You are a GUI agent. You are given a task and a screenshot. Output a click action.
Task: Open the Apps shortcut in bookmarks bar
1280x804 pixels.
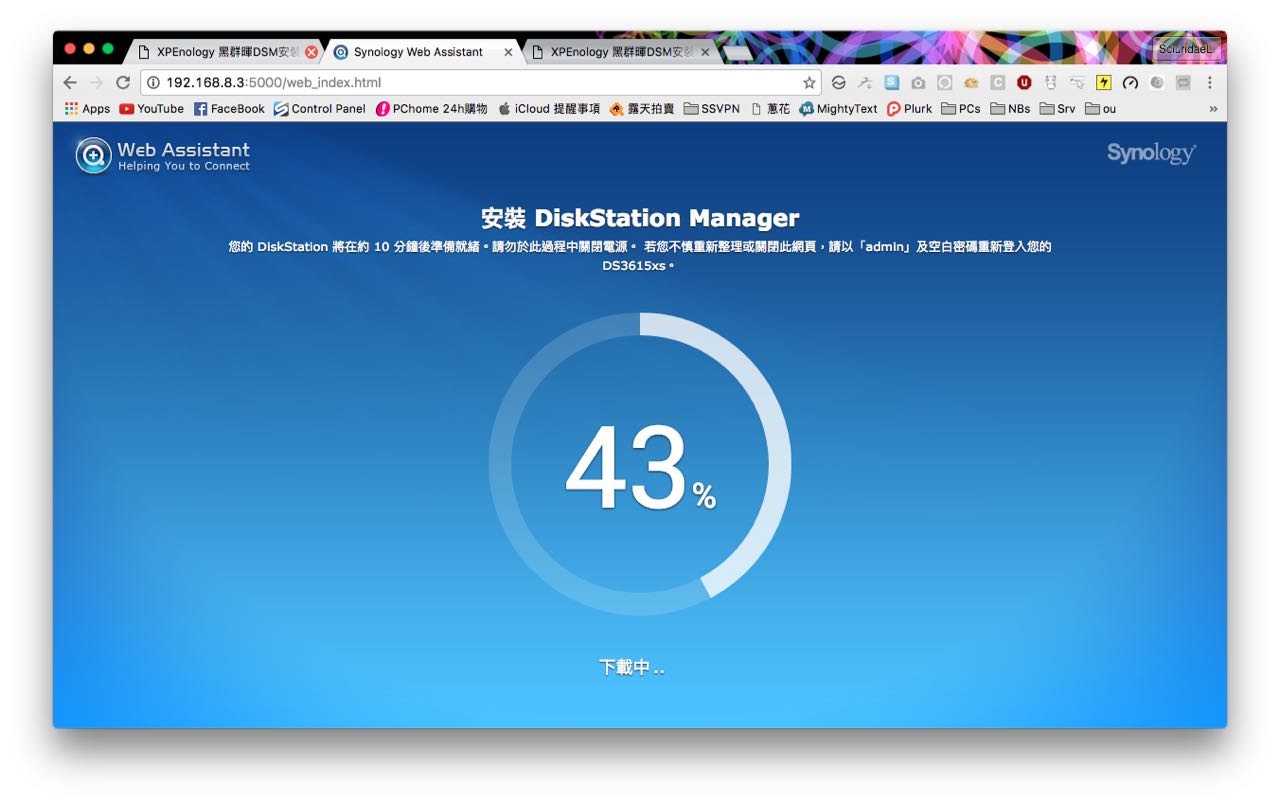(87, 109)
